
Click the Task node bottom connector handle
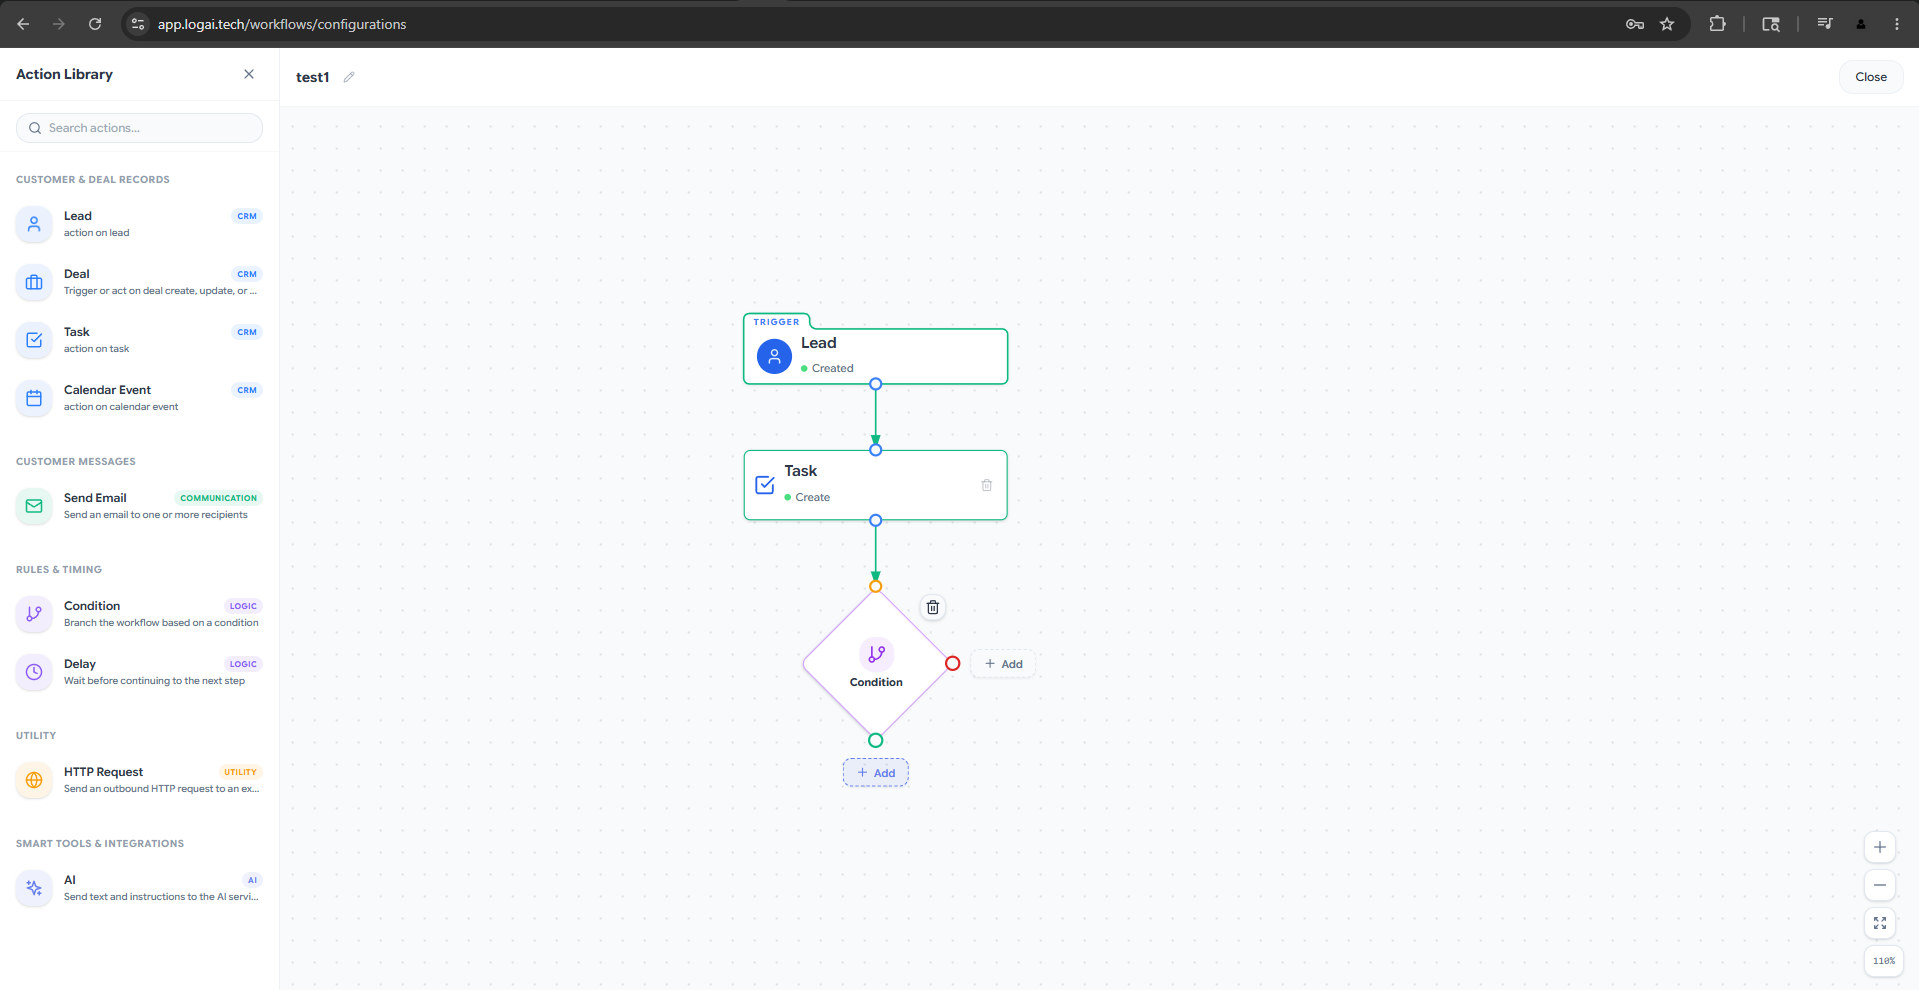(876, 520)
